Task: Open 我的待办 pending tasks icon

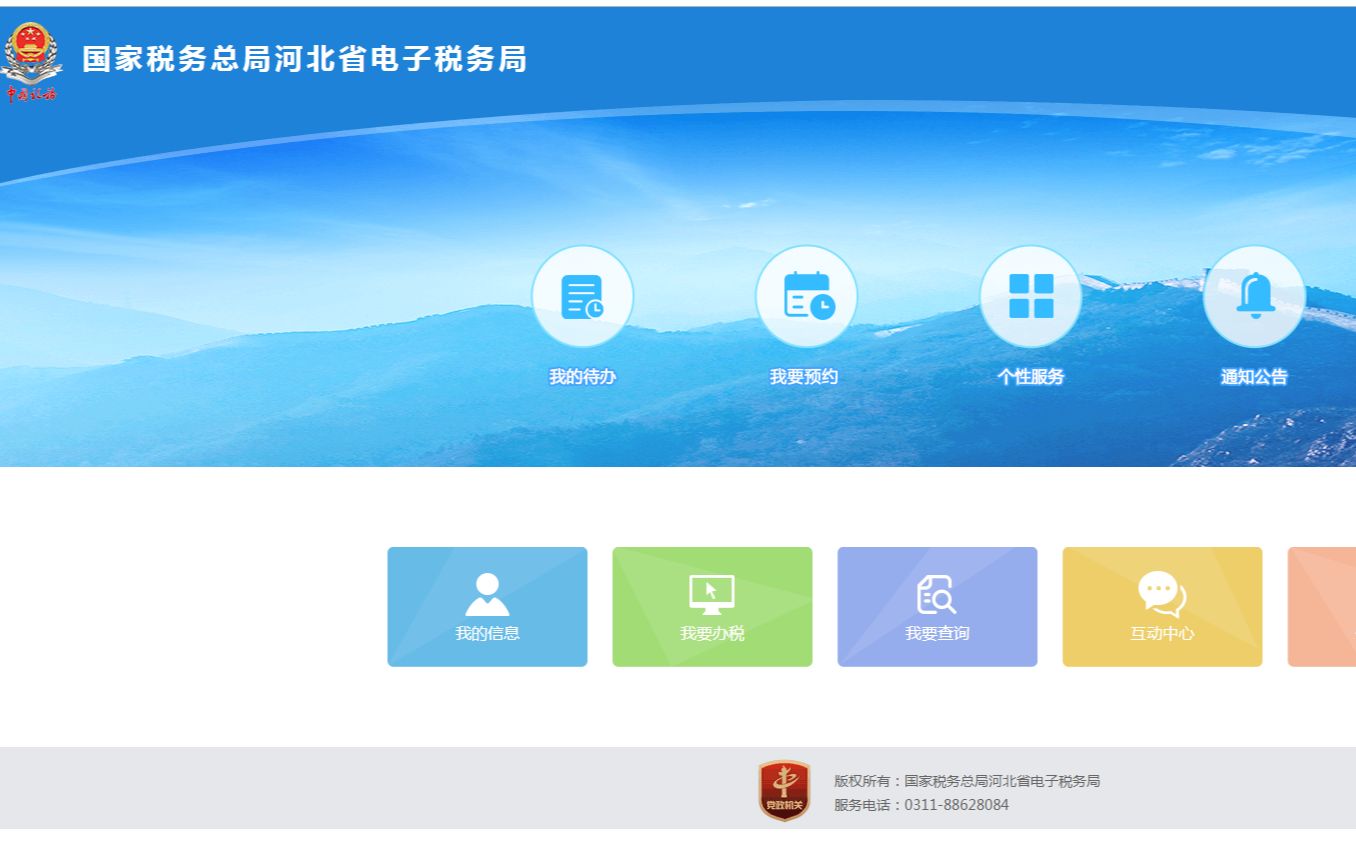Action: click(583, 296)
